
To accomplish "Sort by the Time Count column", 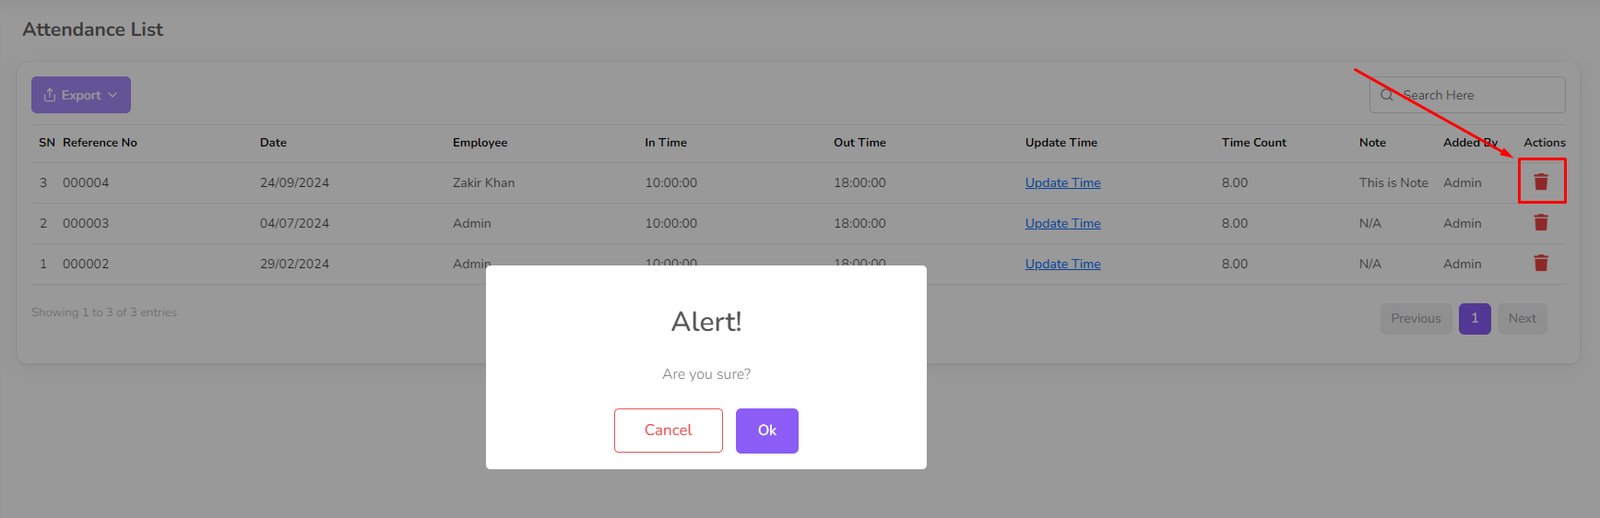I will pyautogui.click(x=1253, y=143).
